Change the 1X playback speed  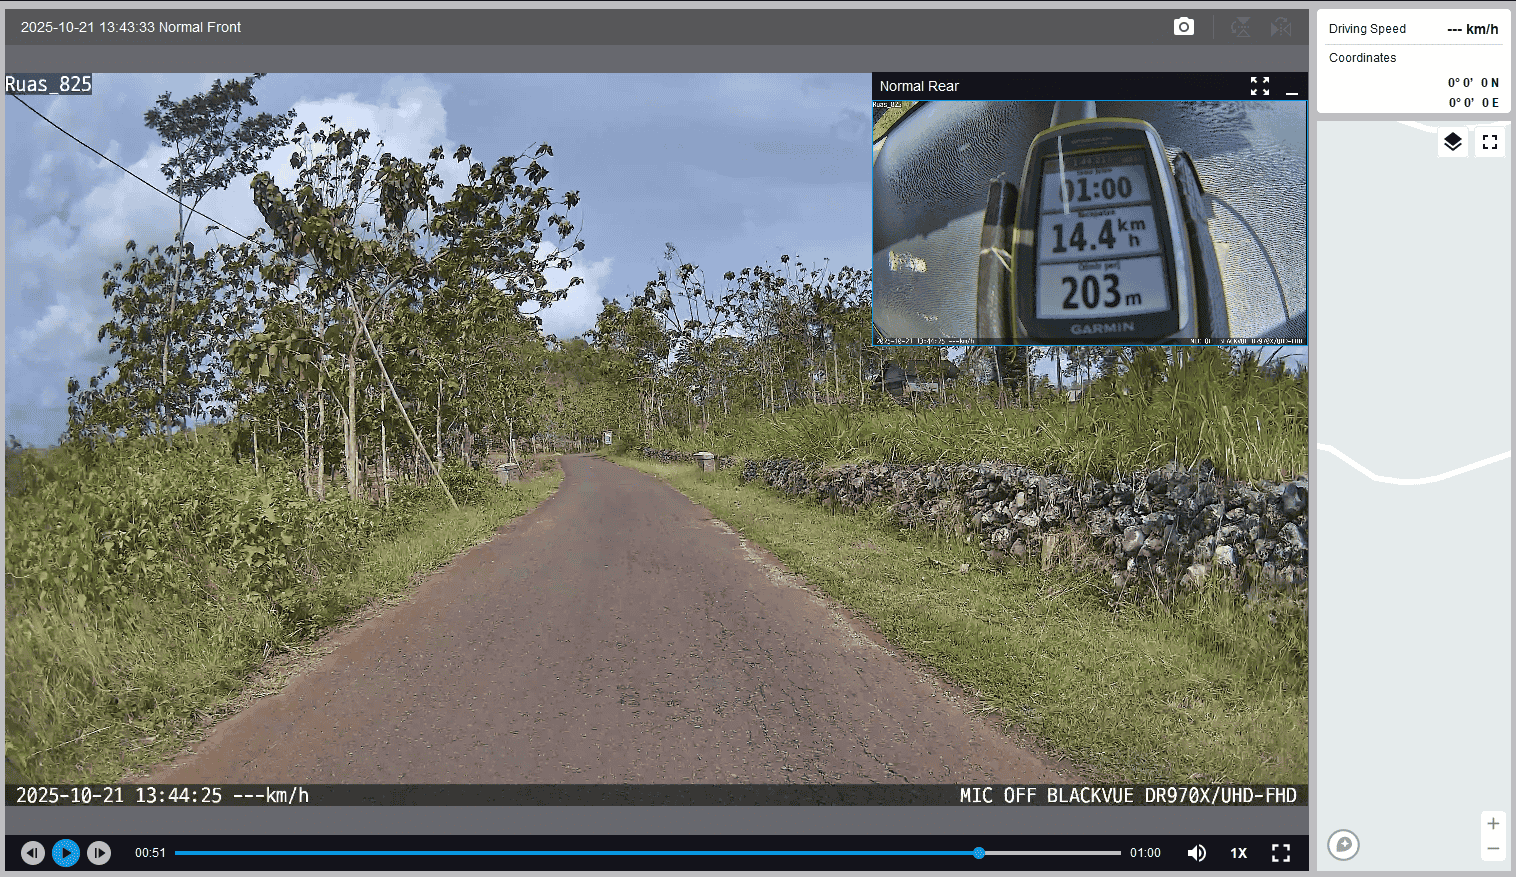pyautogui.click(x=1239, y=853)
